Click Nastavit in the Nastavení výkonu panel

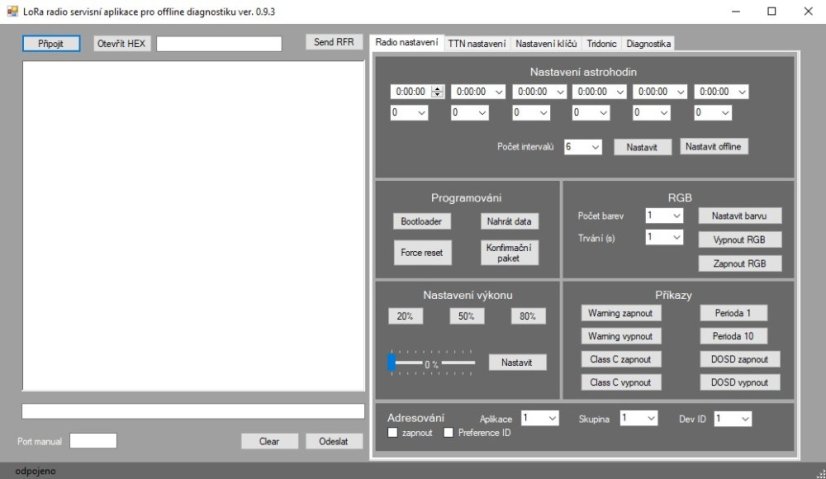[517, 363]
